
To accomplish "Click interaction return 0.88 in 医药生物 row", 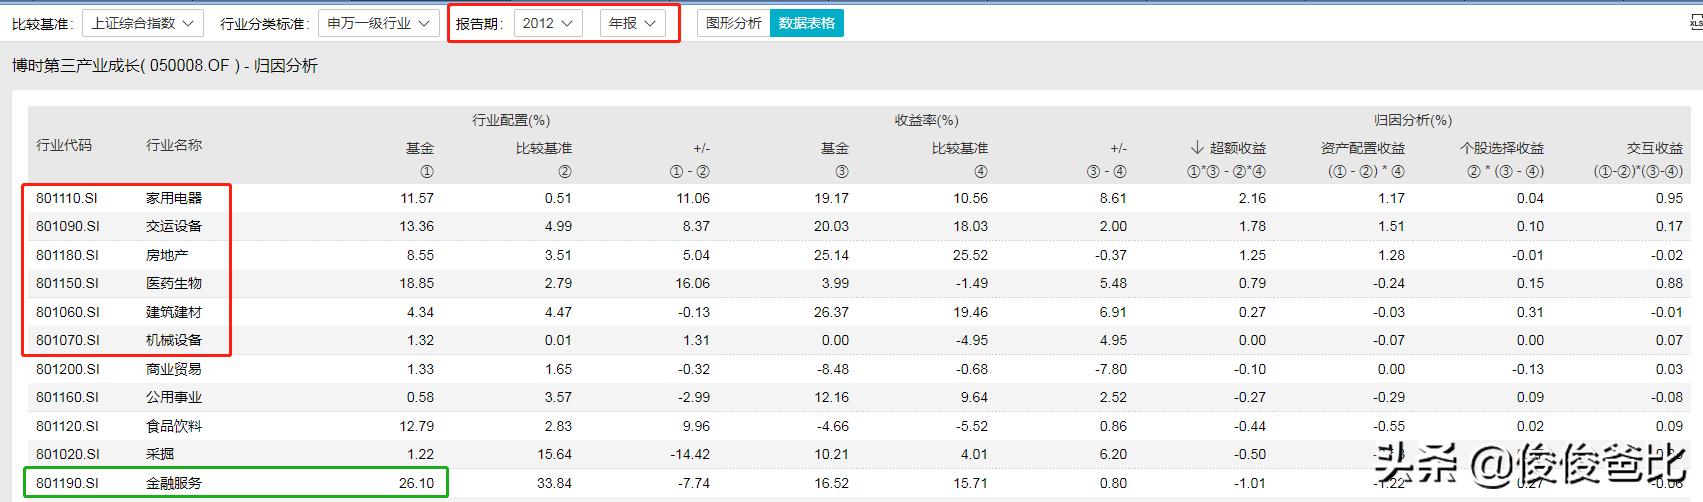I will [x=1669, y=283].
